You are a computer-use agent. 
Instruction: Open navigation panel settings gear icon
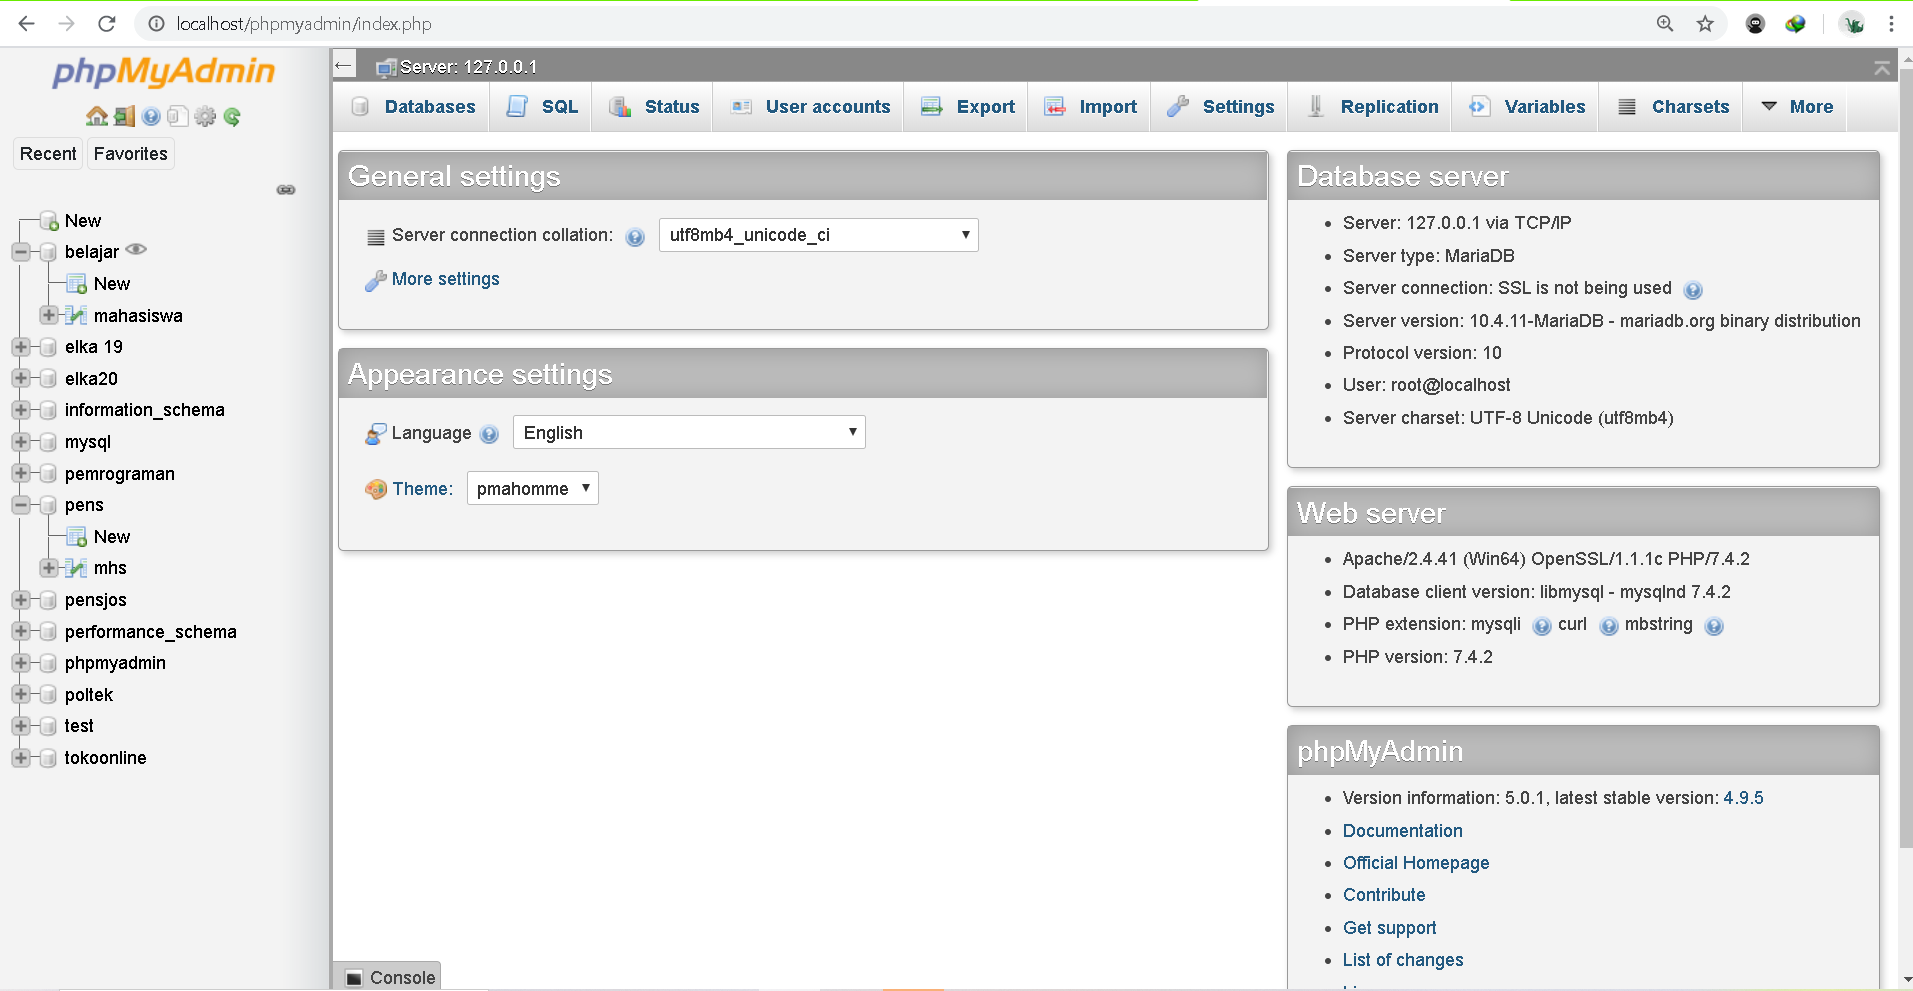205,116
